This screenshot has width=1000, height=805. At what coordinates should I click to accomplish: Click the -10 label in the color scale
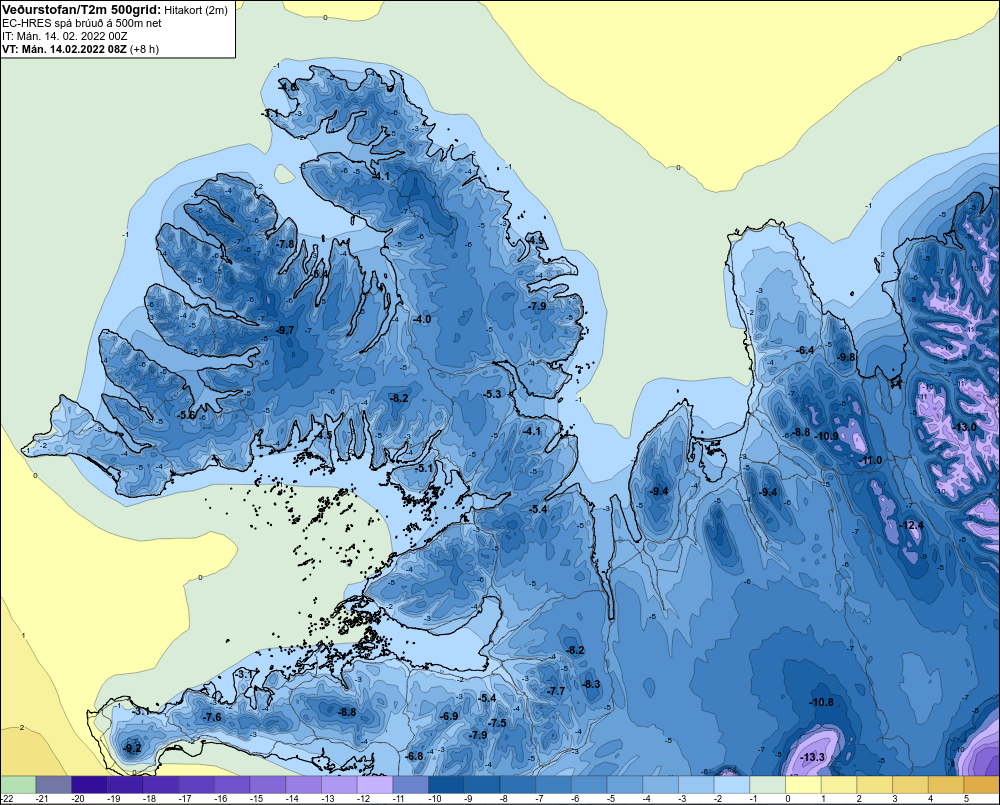point(435,799)
